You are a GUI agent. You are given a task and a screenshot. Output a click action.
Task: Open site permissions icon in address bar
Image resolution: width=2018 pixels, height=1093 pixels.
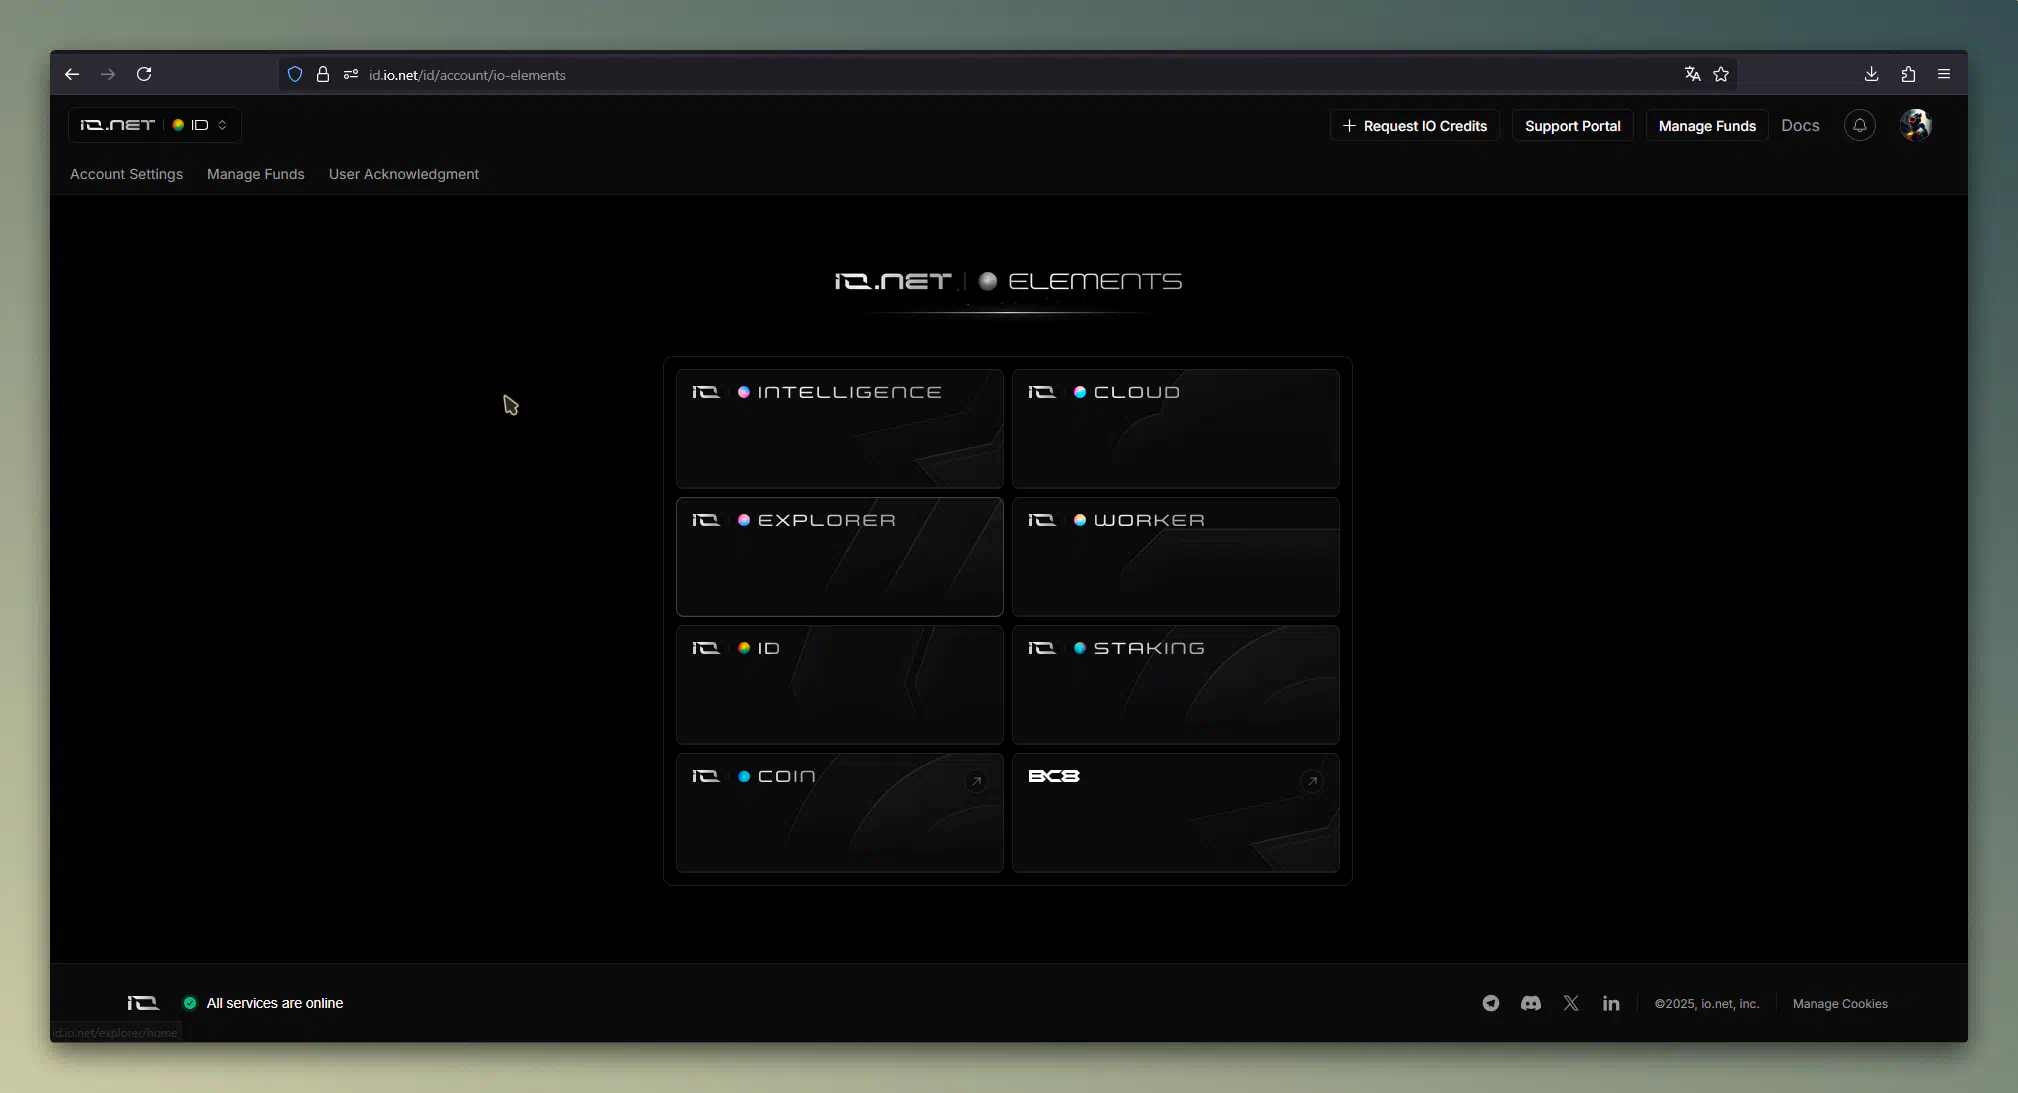click(351, 74)
